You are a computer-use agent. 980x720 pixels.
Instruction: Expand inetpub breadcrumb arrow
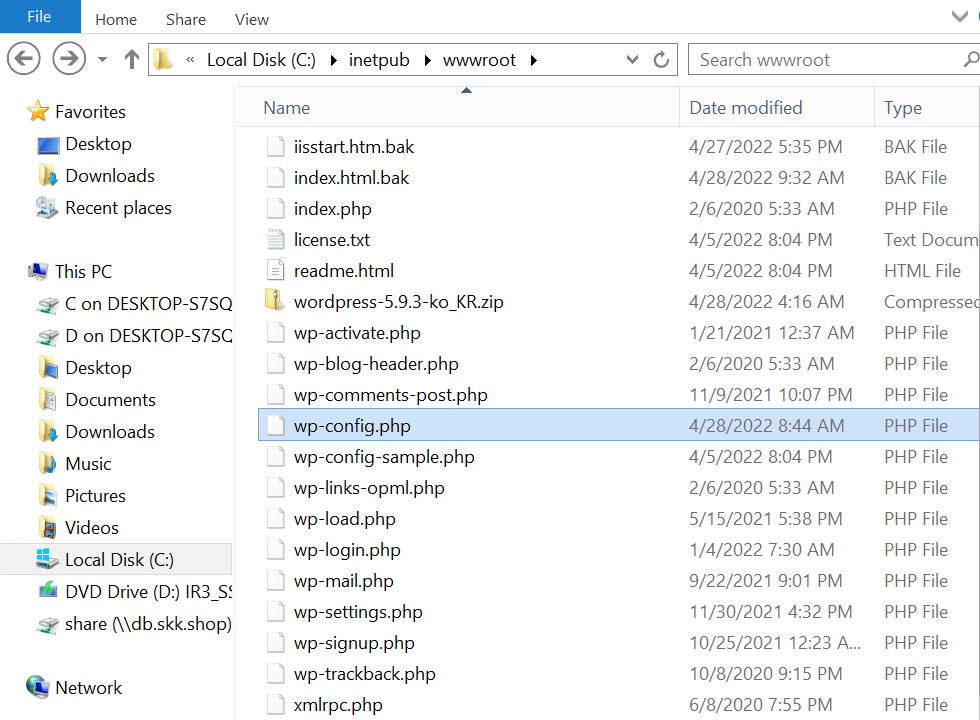(x=428, y=60)
